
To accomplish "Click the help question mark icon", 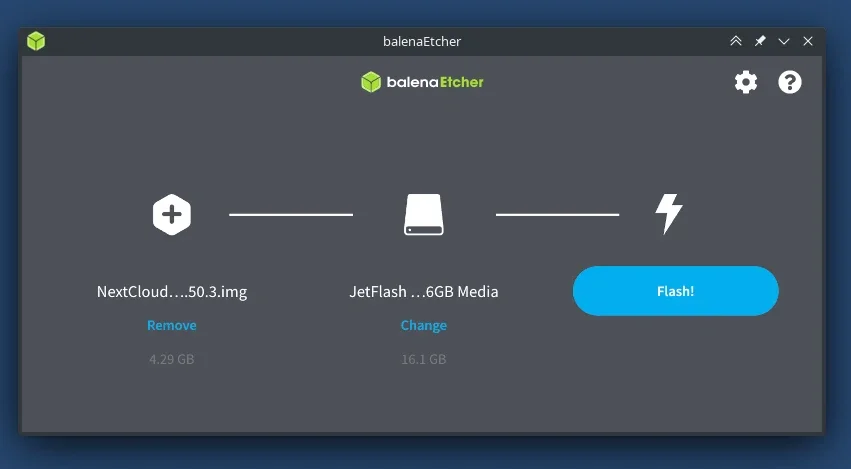I will 790,82.
